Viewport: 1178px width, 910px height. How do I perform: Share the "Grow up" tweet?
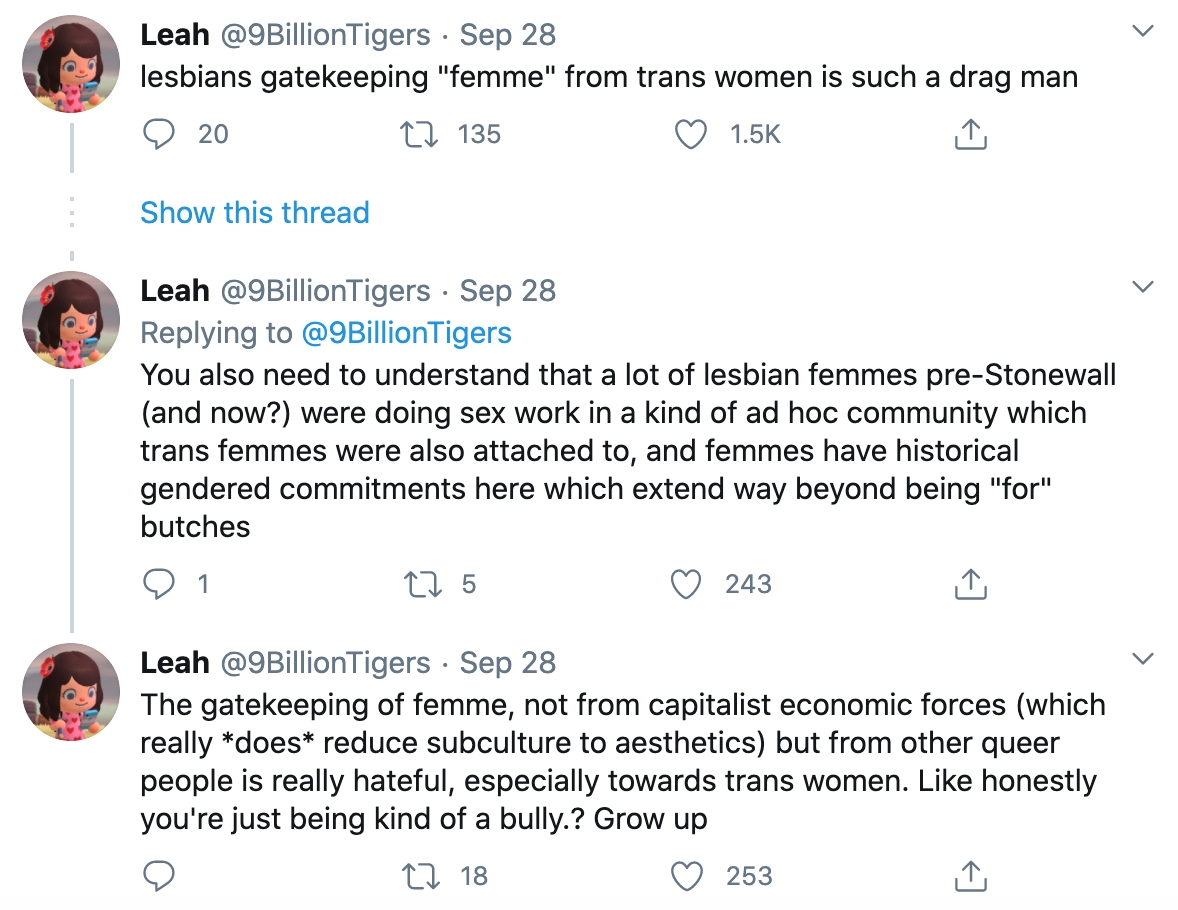[x=967, y=876]
